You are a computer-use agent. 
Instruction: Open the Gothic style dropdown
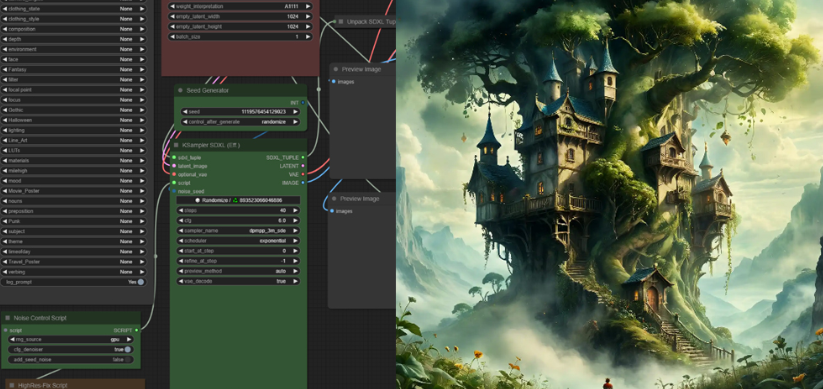[73, 110]
